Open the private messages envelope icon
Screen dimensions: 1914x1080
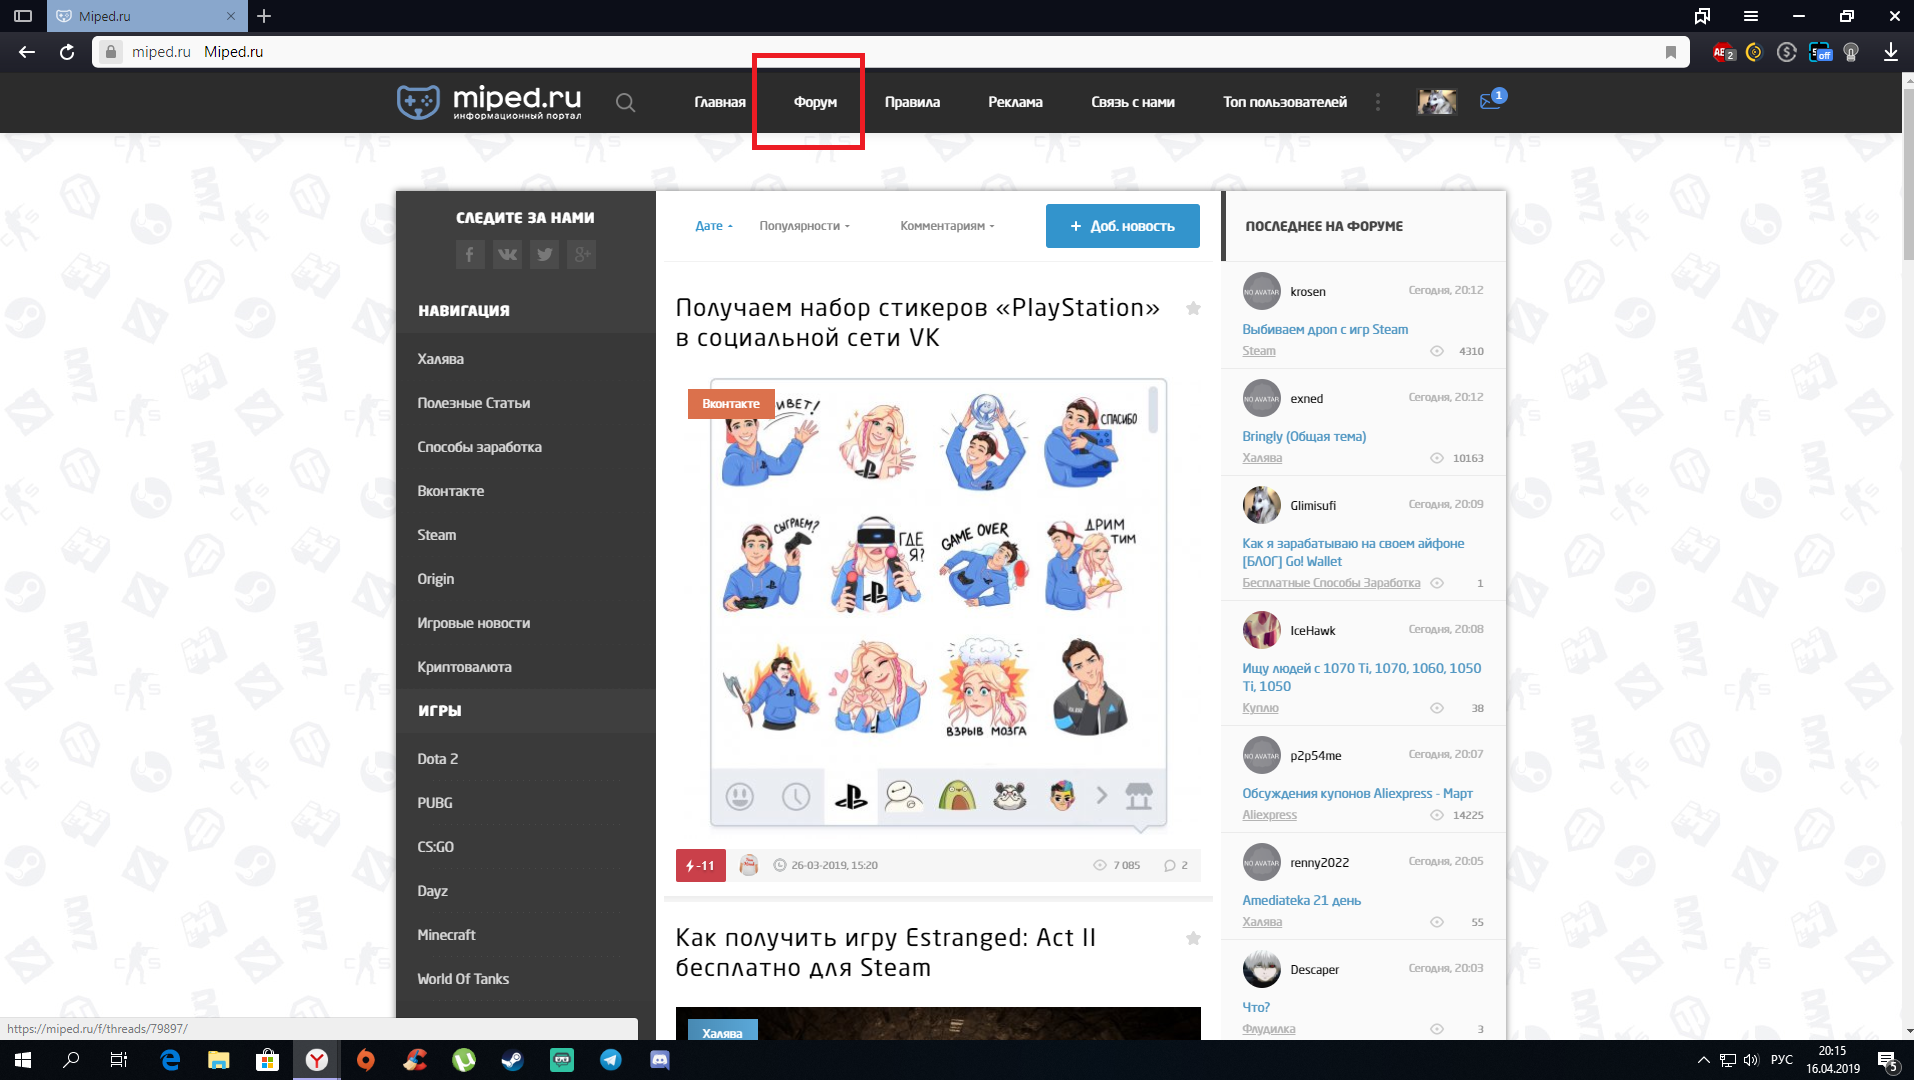coord(1491,100)
